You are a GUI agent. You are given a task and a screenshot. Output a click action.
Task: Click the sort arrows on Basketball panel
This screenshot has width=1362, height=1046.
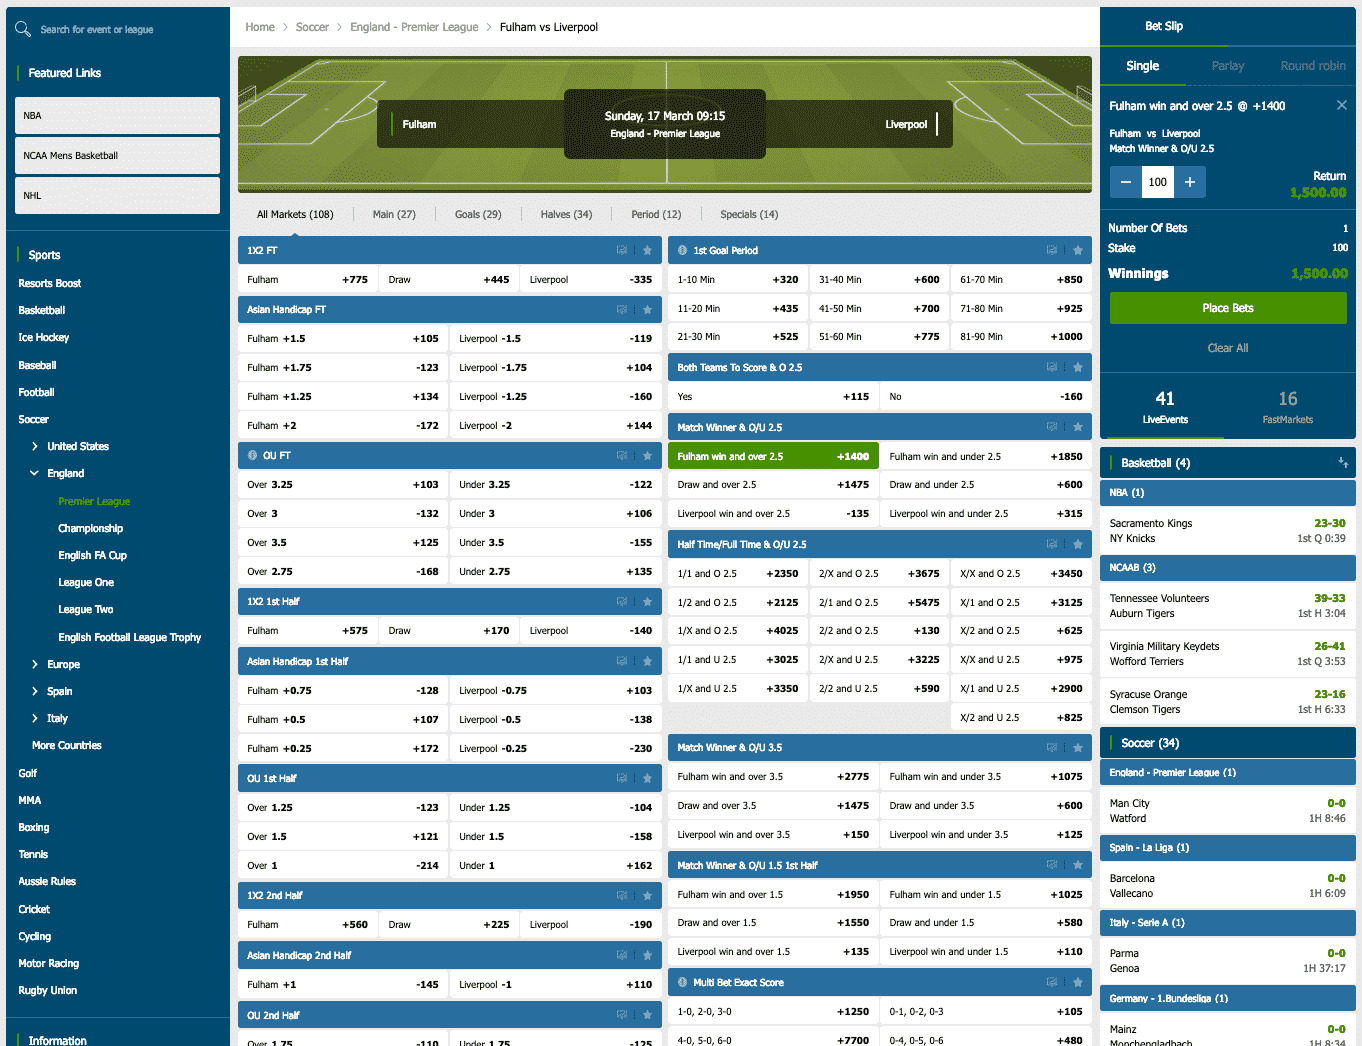(1342, 463)
